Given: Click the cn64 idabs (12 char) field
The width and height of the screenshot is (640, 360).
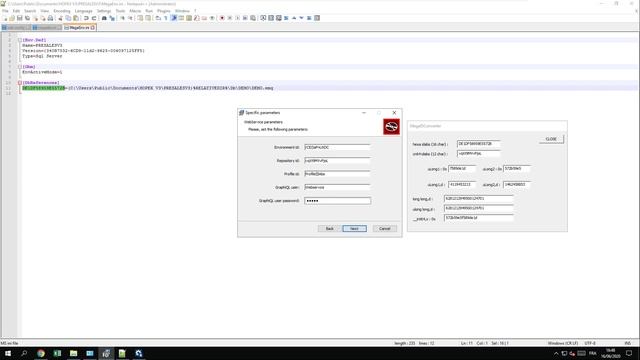Looking at the screenshot, I should pyautogui.click(x=478, y=153).
